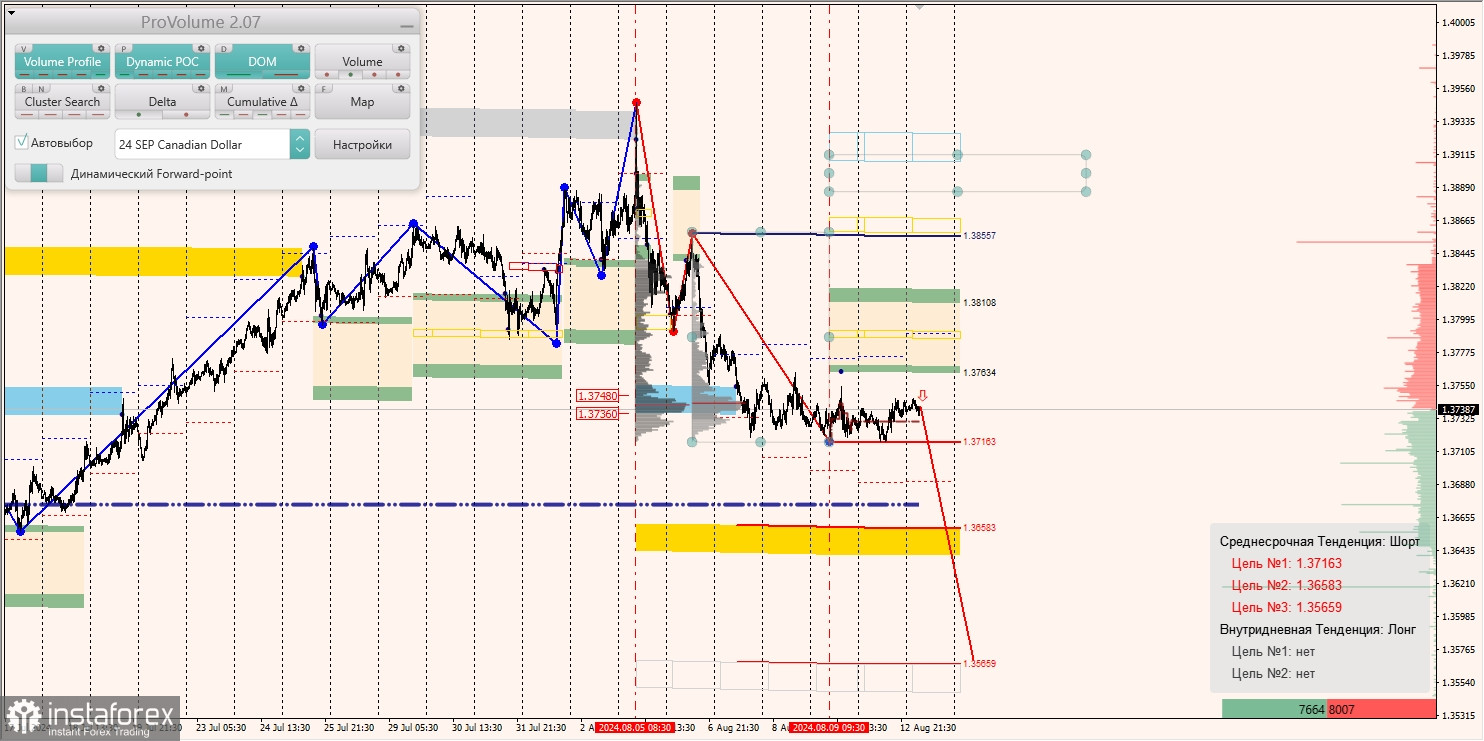Viewport: 1484px width, 741px height.
Task: Open Map gear settings
Action: [x=401, y=88]
